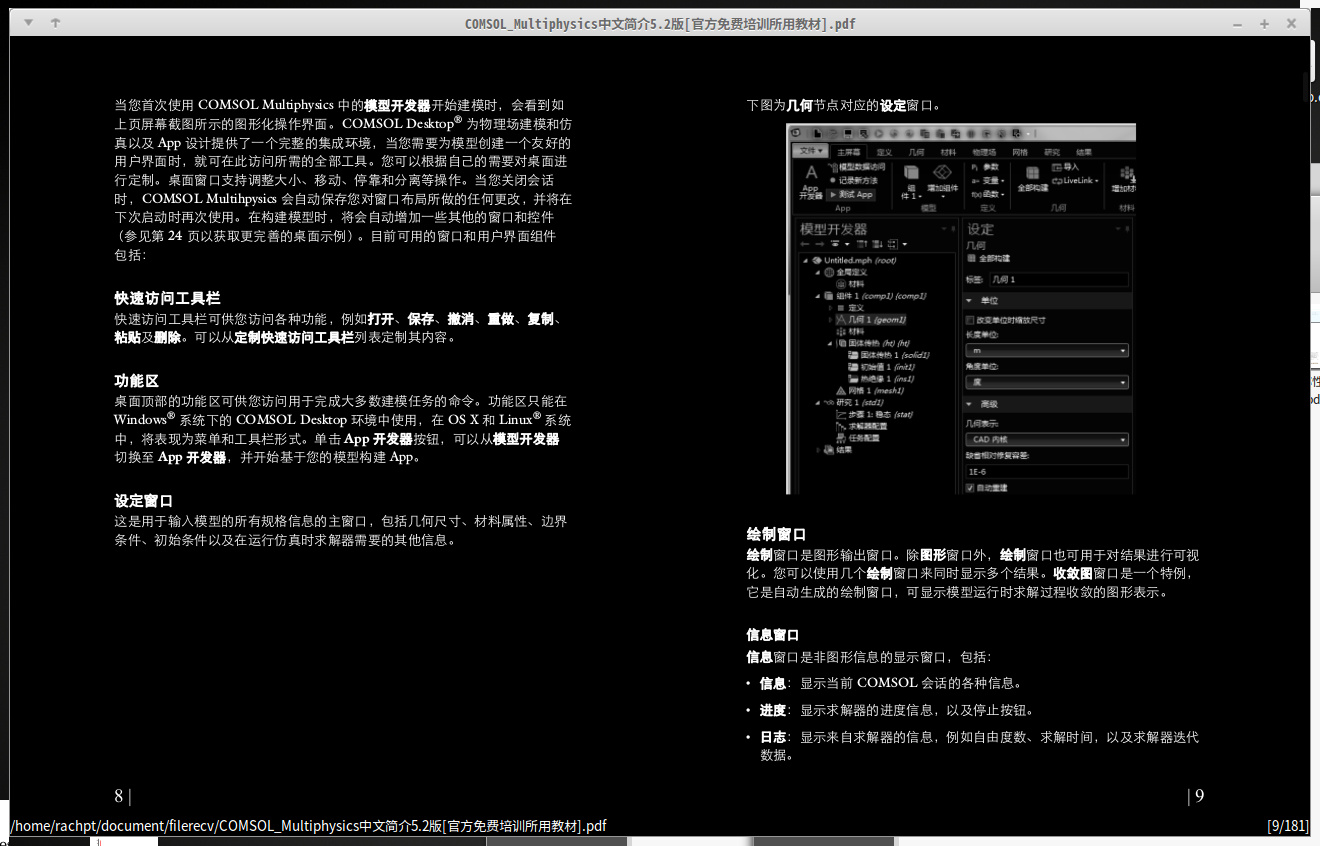Click the 标签 field containing 几何 1

tap(1060, 280)
